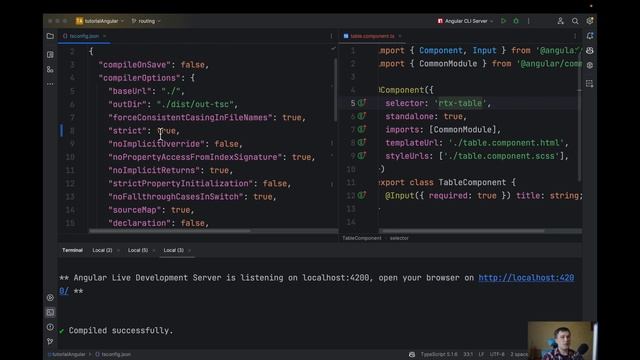Viewport: 640px width, 360px height.
Task: Close the Local (5) terminal tab
Action: pos(154,250)
